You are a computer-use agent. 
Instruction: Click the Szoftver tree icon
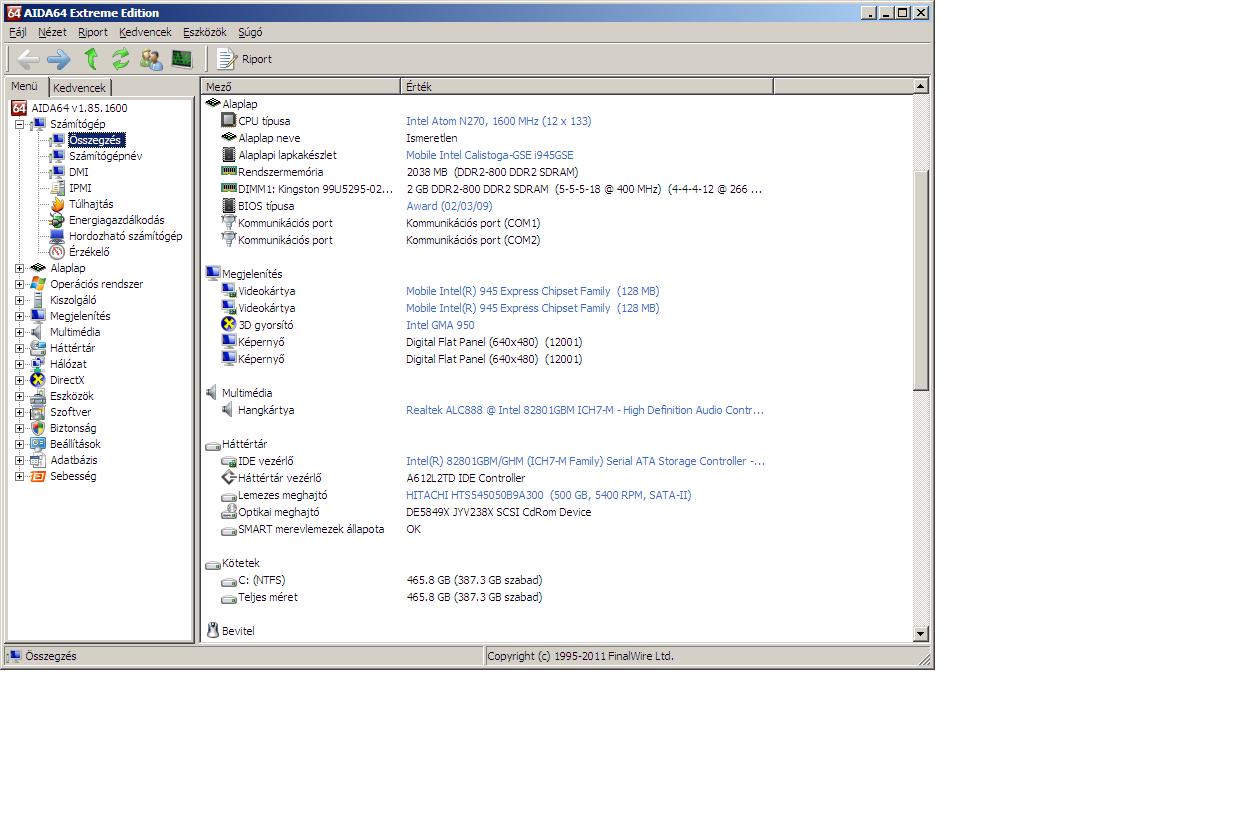tap(38, 412)
